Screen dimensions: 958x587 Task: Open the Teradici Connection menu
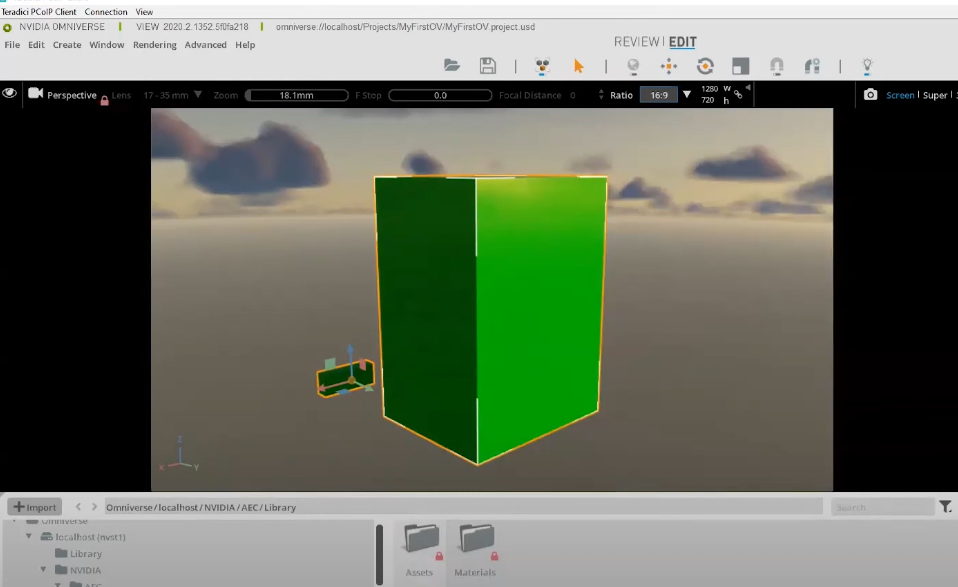106,12
